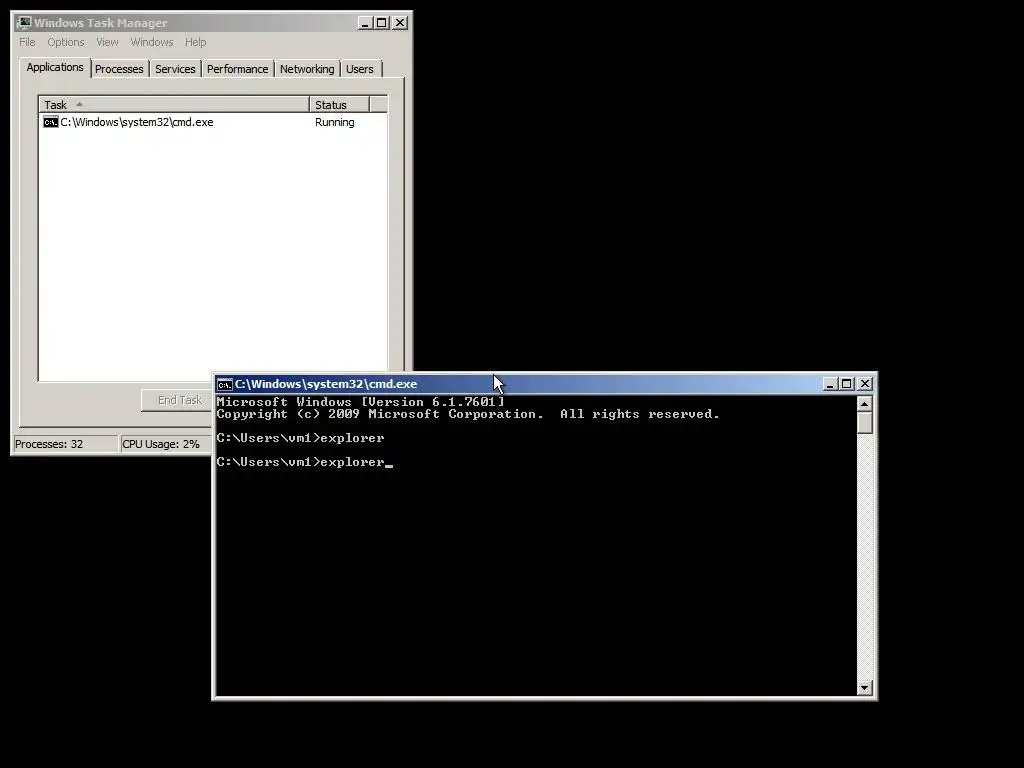
Task: Open the File menu in Task Manager
Action: (x=27, y=42)
